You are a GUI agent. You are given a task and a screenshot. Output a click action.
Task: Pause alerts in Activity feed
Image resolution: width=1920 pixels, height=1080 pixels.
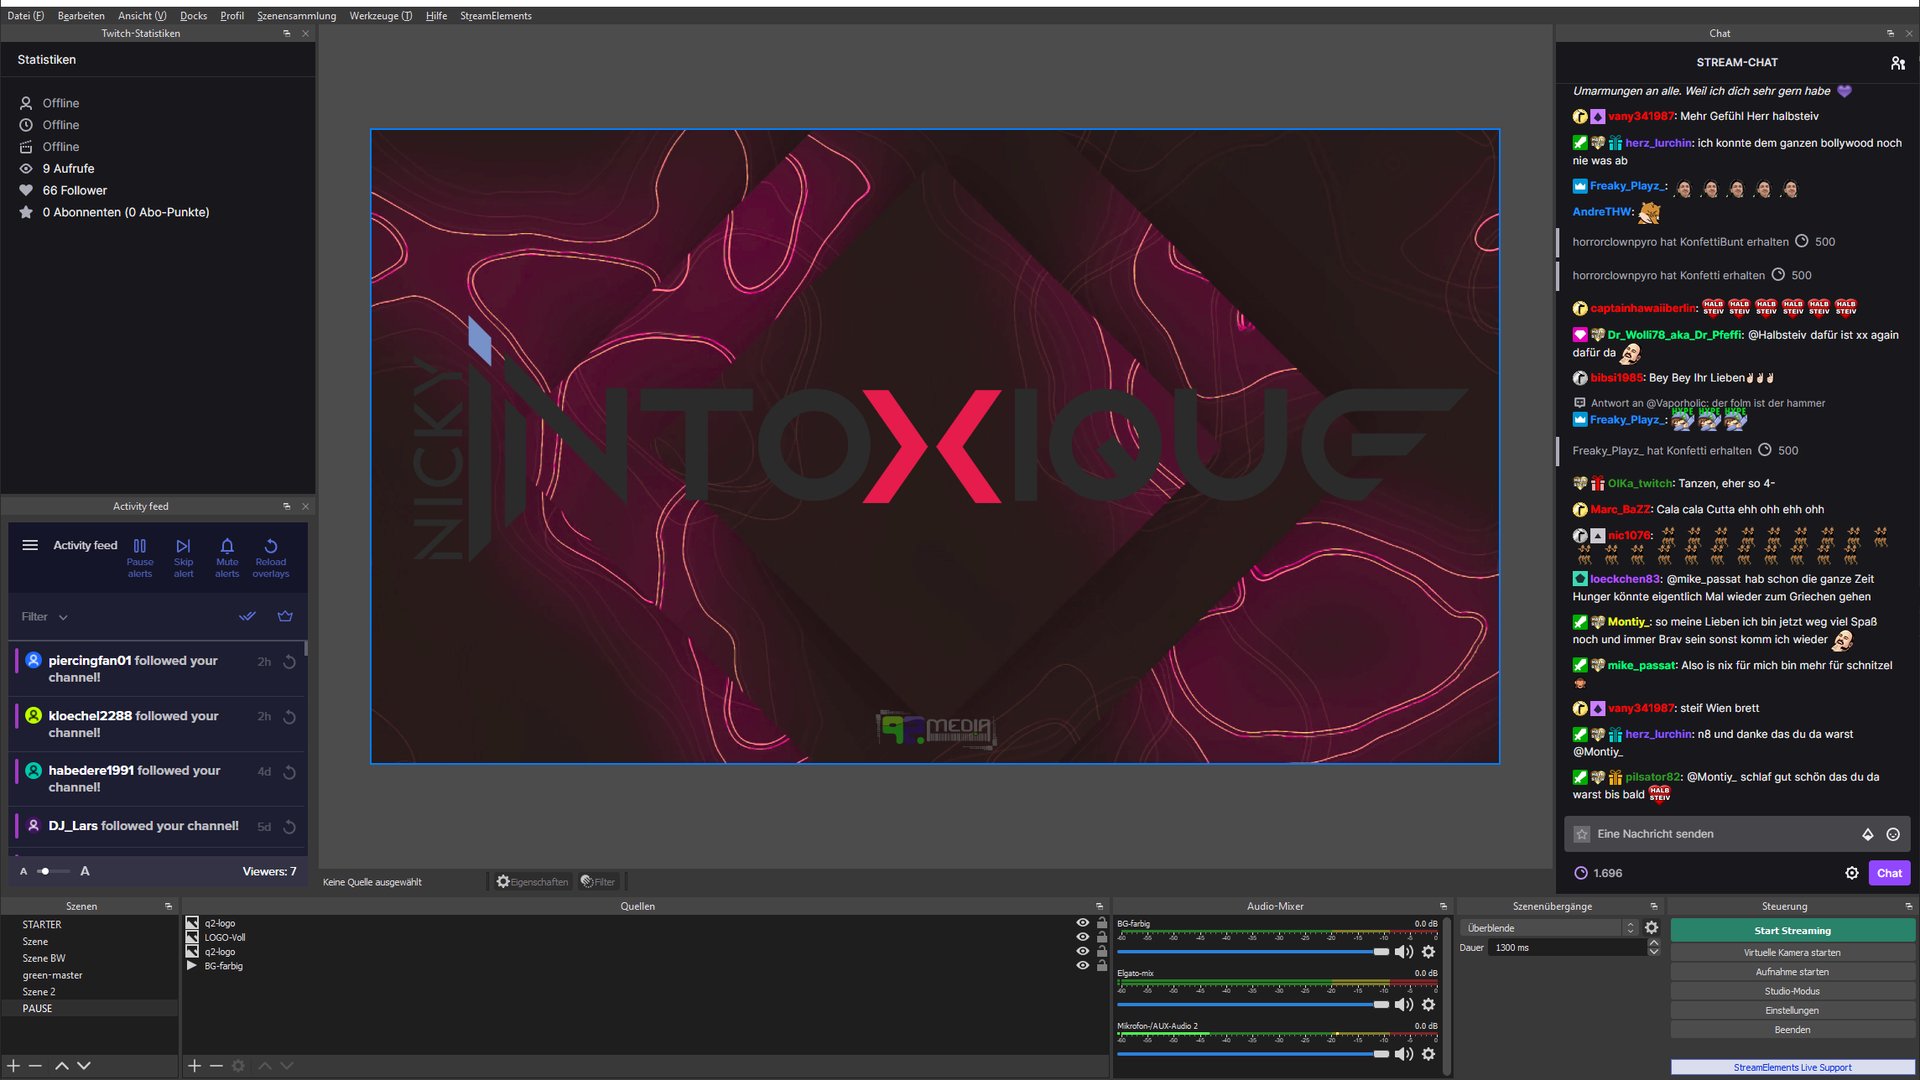tap(140, 557)
